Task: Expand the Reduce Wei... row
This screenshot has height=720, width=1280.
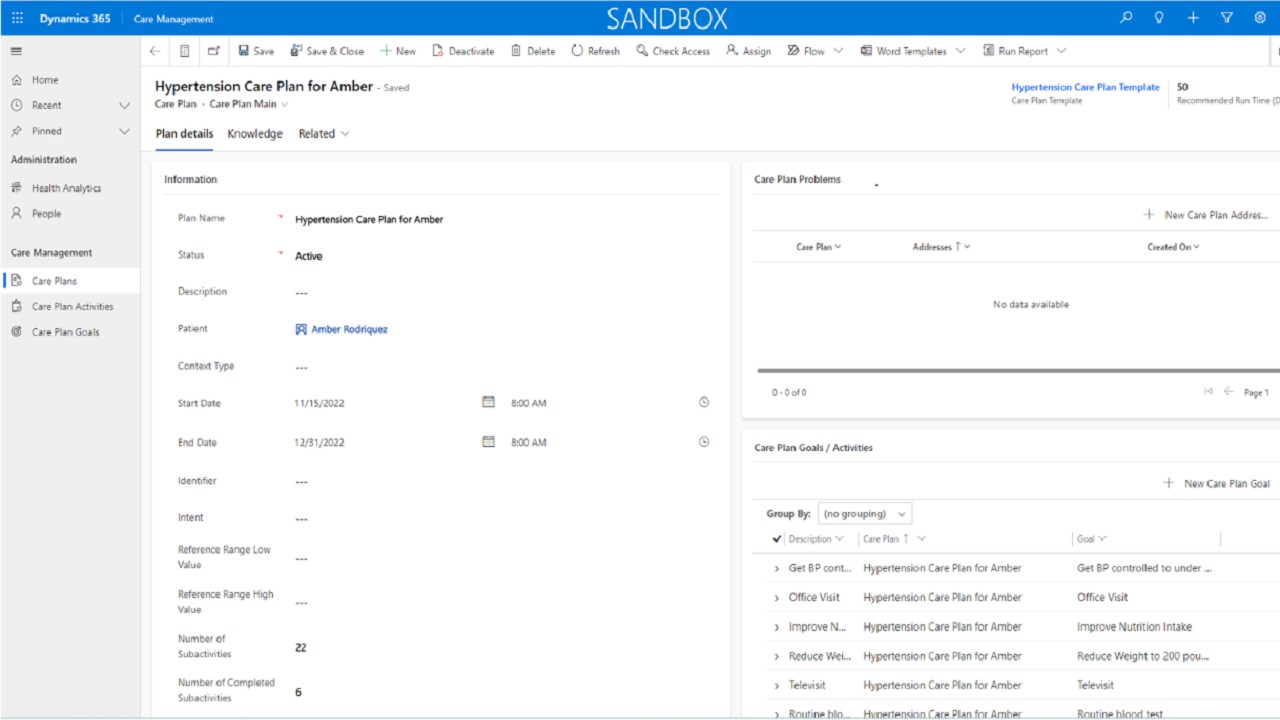Action: 777,657
